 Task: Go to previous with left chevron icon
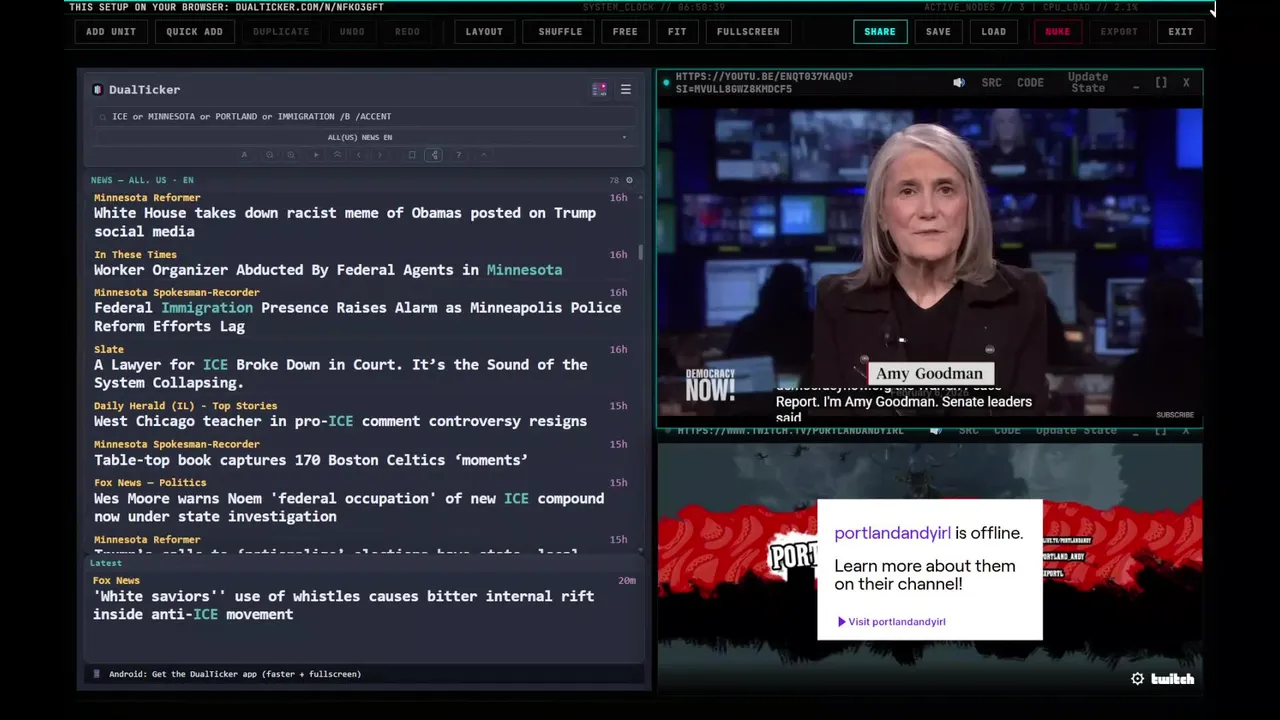pyautogui.click(x=358, y=155)
